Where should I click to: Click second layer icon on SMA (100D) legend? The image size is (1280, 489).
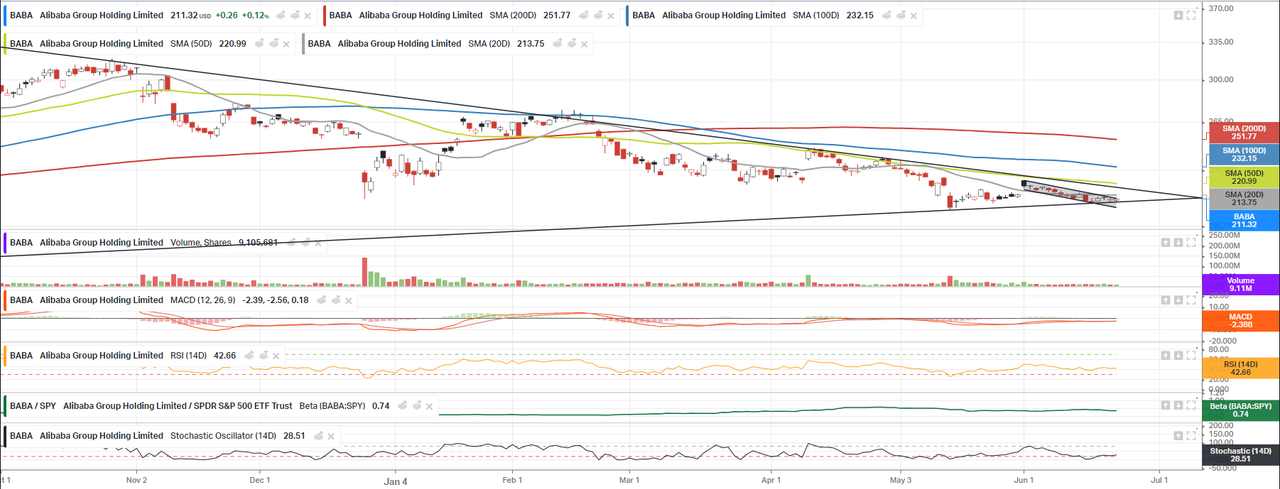point(900,16)
